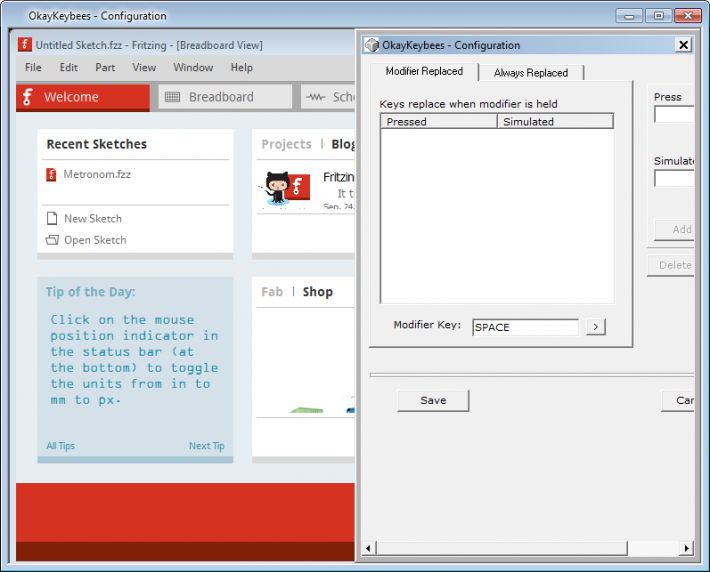This screenshot has height=572, width=710.
Task: Click the Fritzing title bar icon
Action: [x=24, y=45]
